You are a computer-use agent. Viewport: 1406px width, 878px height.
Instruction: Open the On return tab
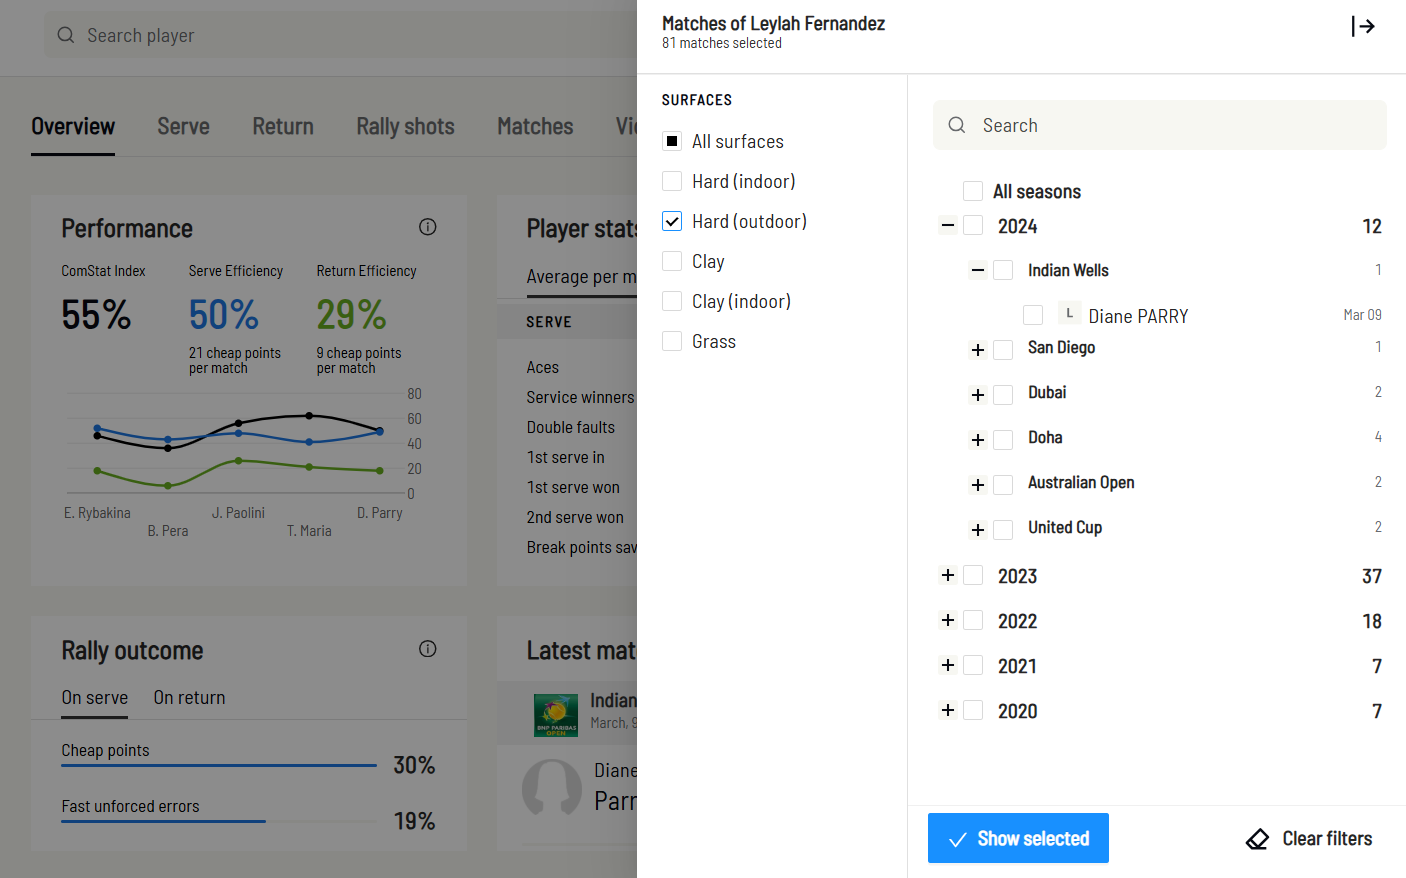point(189,698)
